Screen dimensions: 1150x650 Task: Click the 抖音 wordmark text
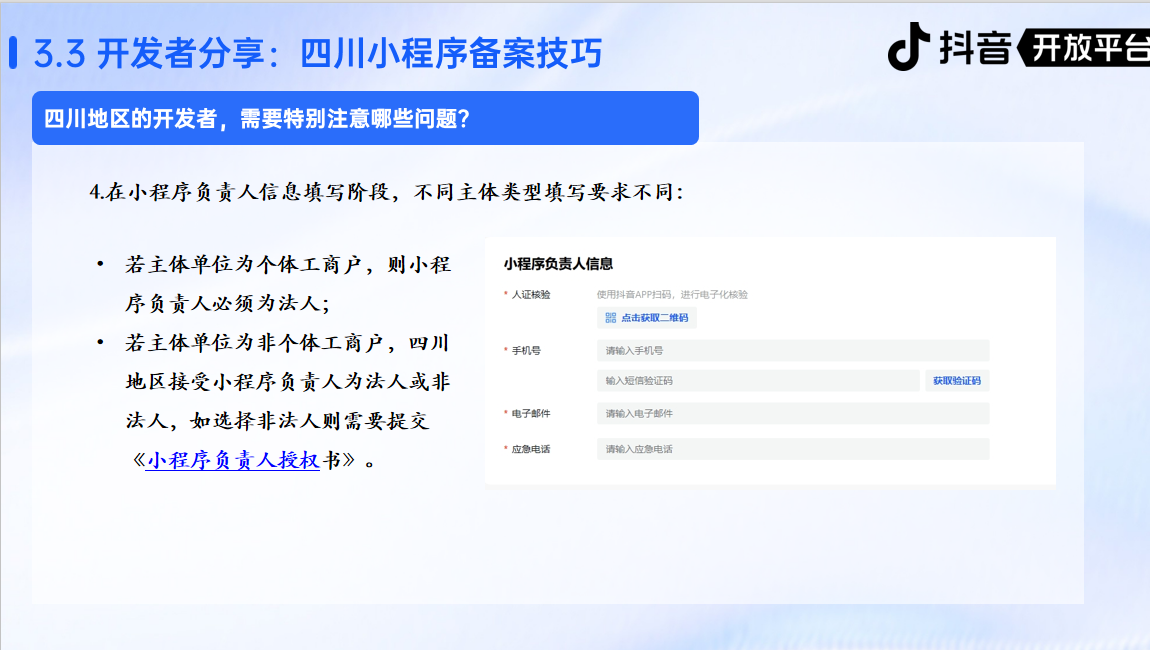coord(974,48)
